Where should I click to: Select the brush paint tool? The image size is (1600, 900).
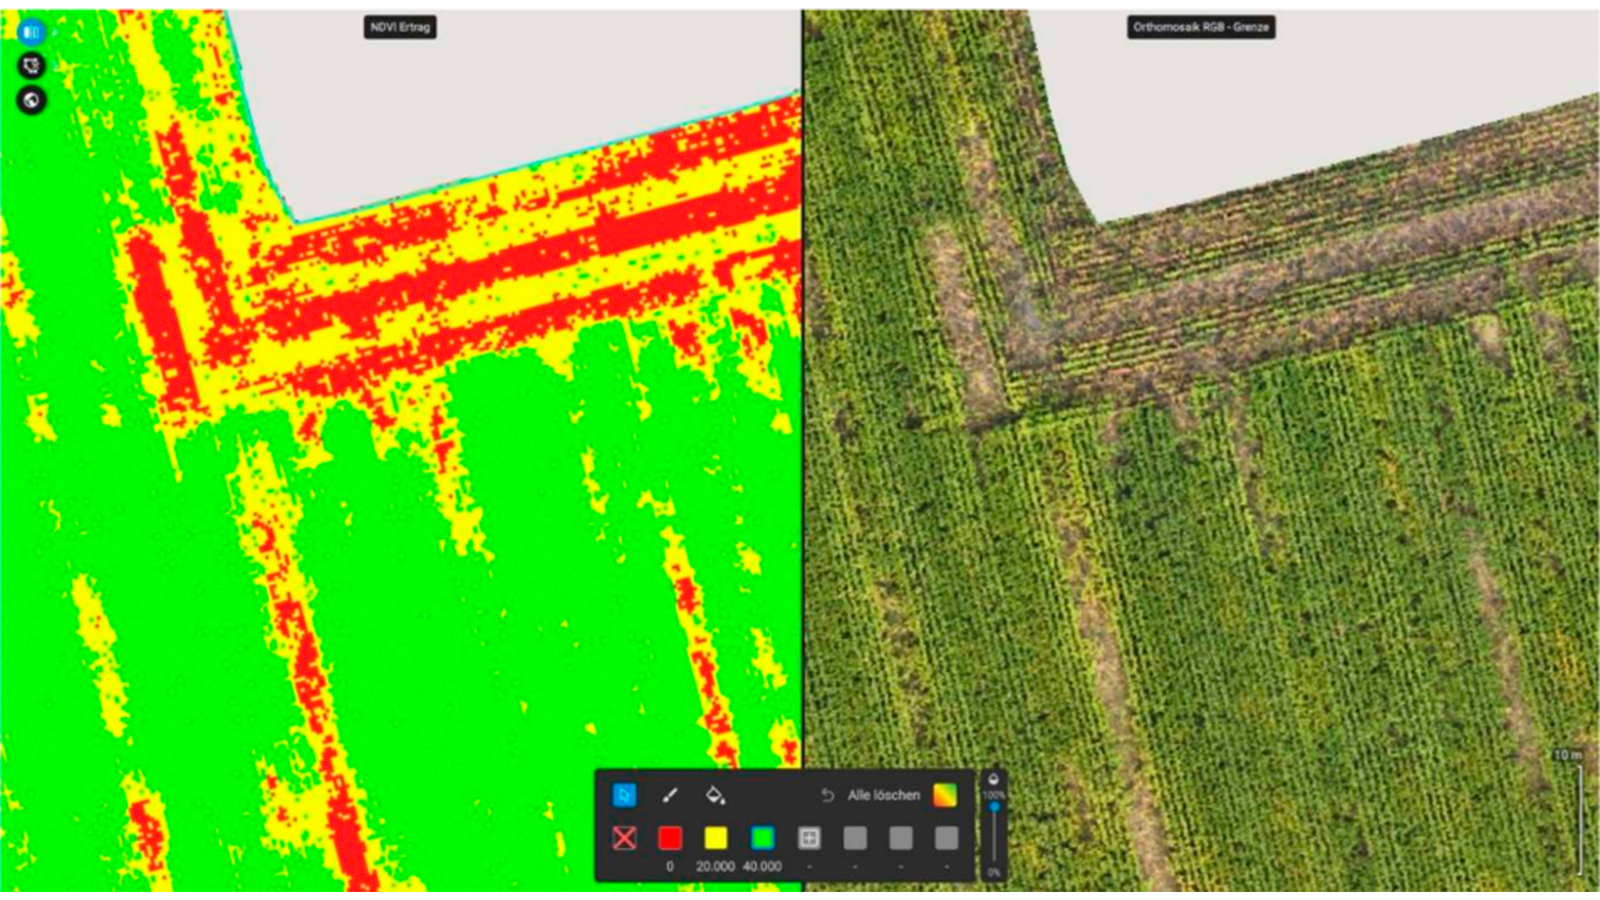tap(670, 795)
